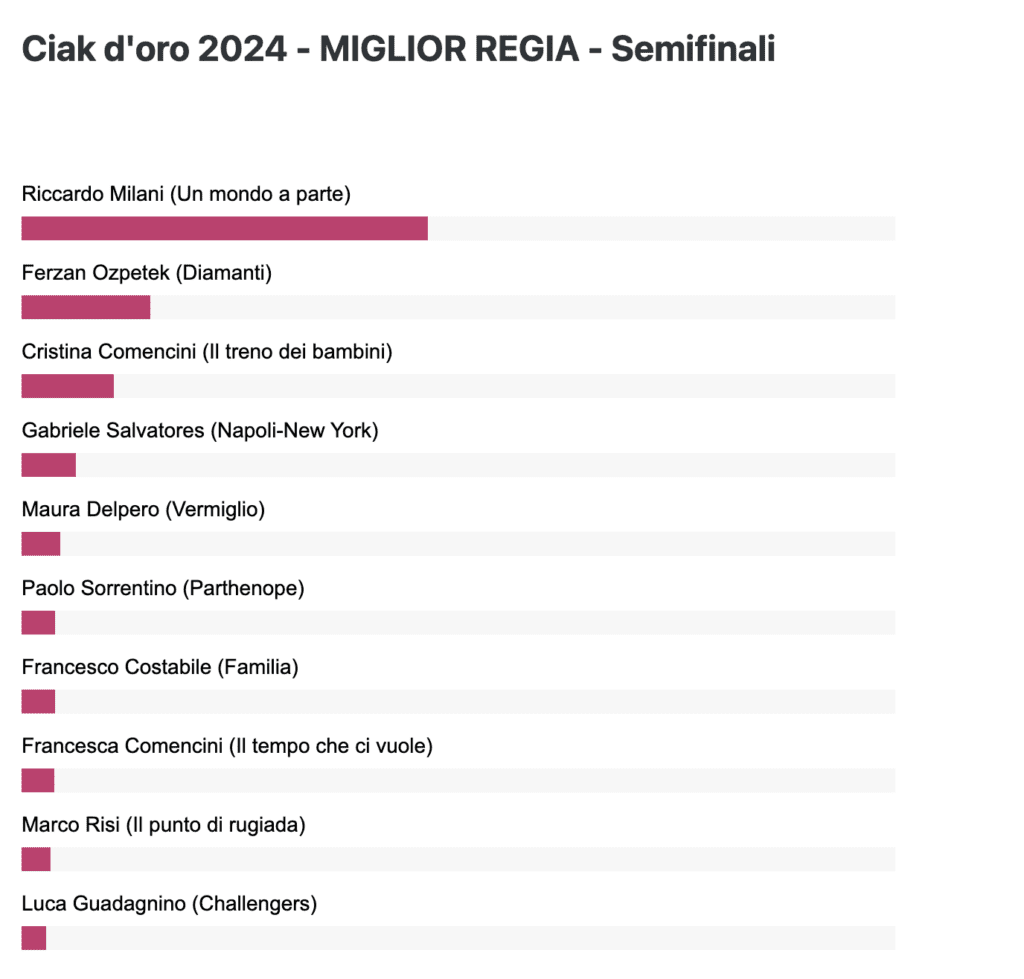This screenshot has height=979, width=1024.
Task: Click the Marco Risi pink bar
Action: (36, 859)
